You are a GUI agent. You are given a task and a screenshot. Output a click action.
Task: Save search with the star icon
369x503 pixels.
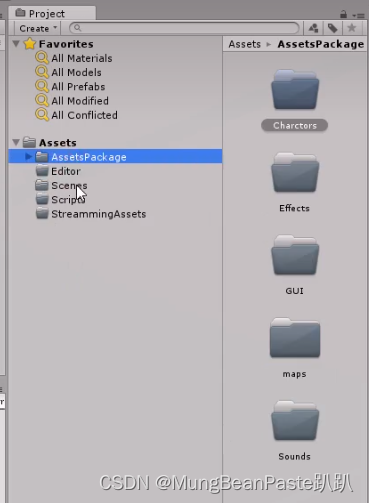click(352, 28)
